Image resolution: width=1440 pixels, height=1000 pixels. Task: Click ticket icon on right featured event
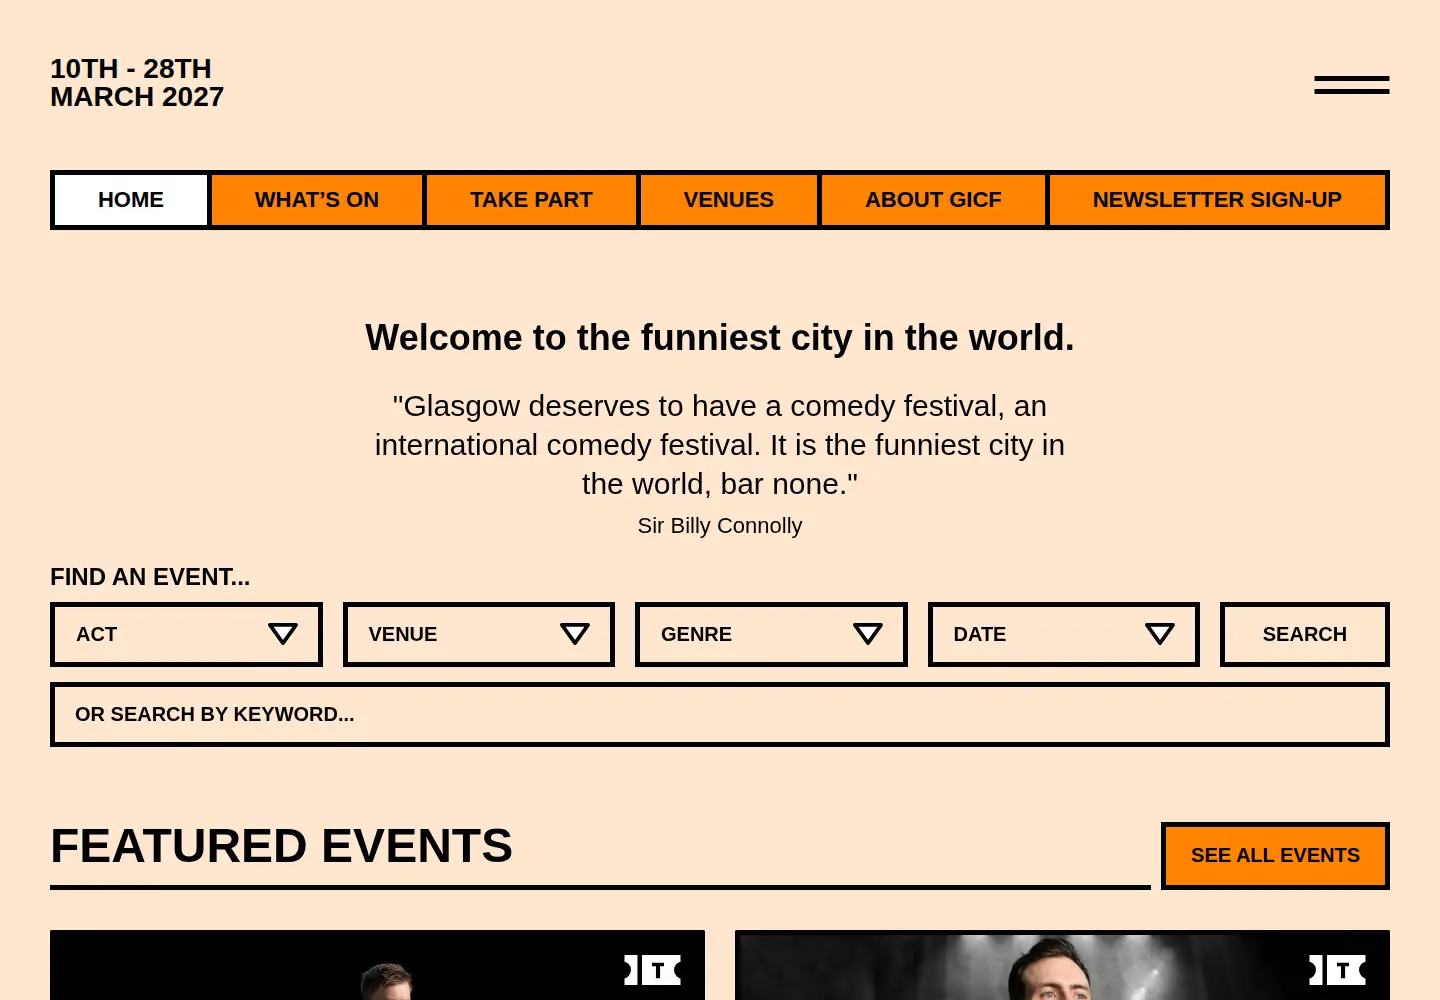click(x=1338, y=970)
